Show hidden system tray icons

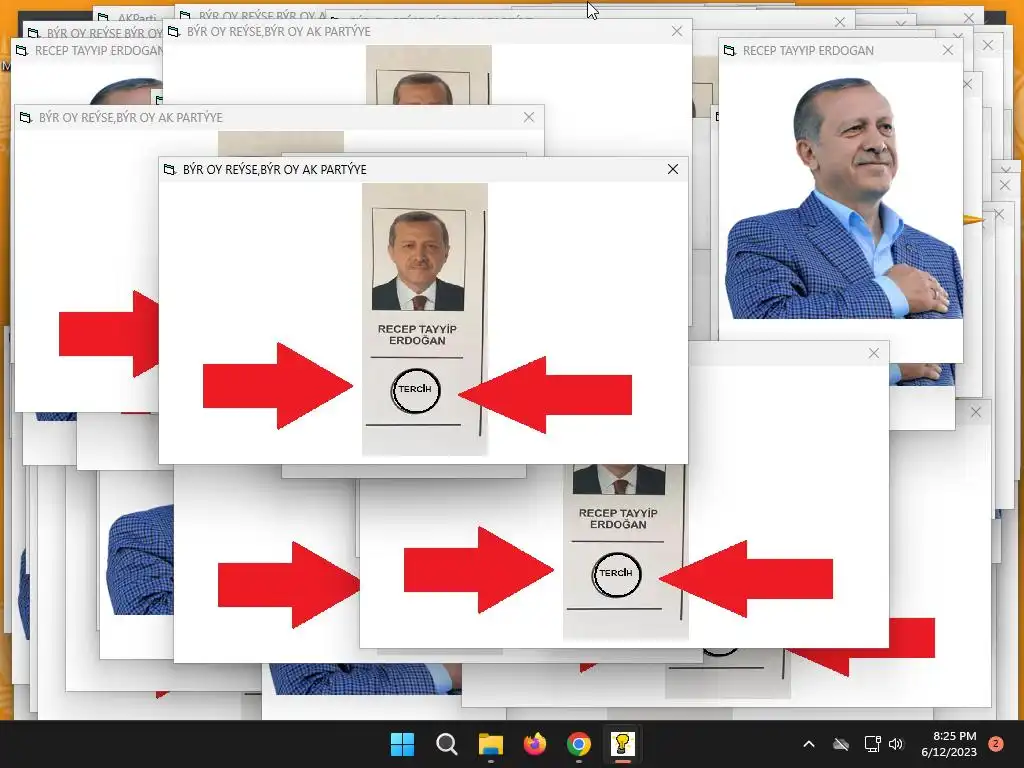point(808,744)
